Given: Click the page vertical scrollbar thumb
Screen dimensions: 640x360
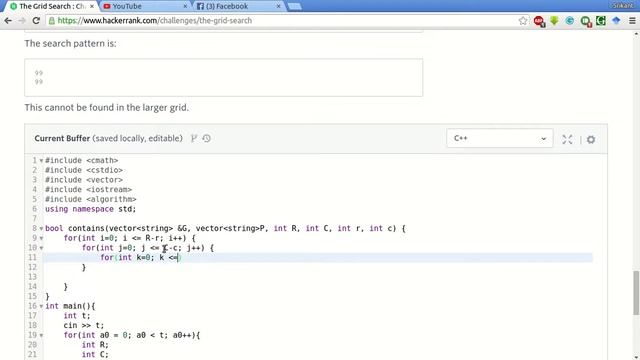Looking at the screenshot, I should (x=636, y=293).
